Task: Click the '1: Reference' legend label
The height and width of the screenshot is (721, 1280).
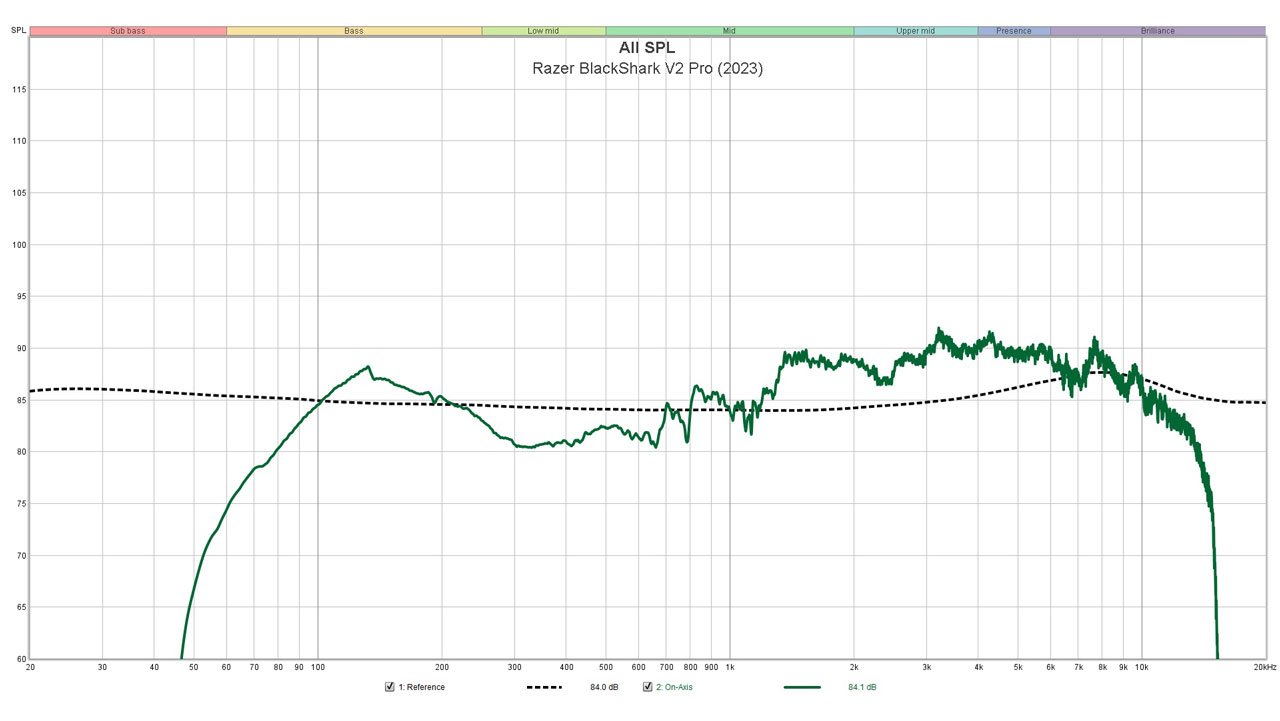Action: (422, 688)
